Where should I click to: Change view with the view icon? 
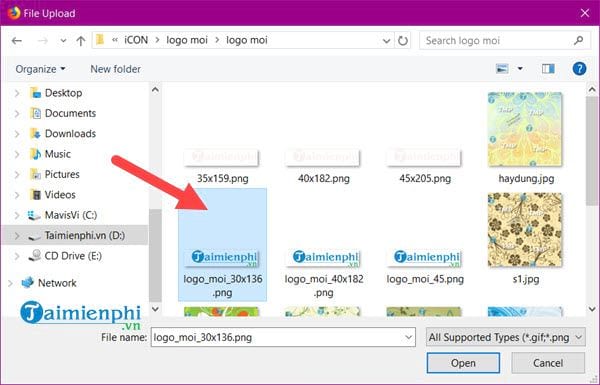pyautogui.click(x=502, y=69)
